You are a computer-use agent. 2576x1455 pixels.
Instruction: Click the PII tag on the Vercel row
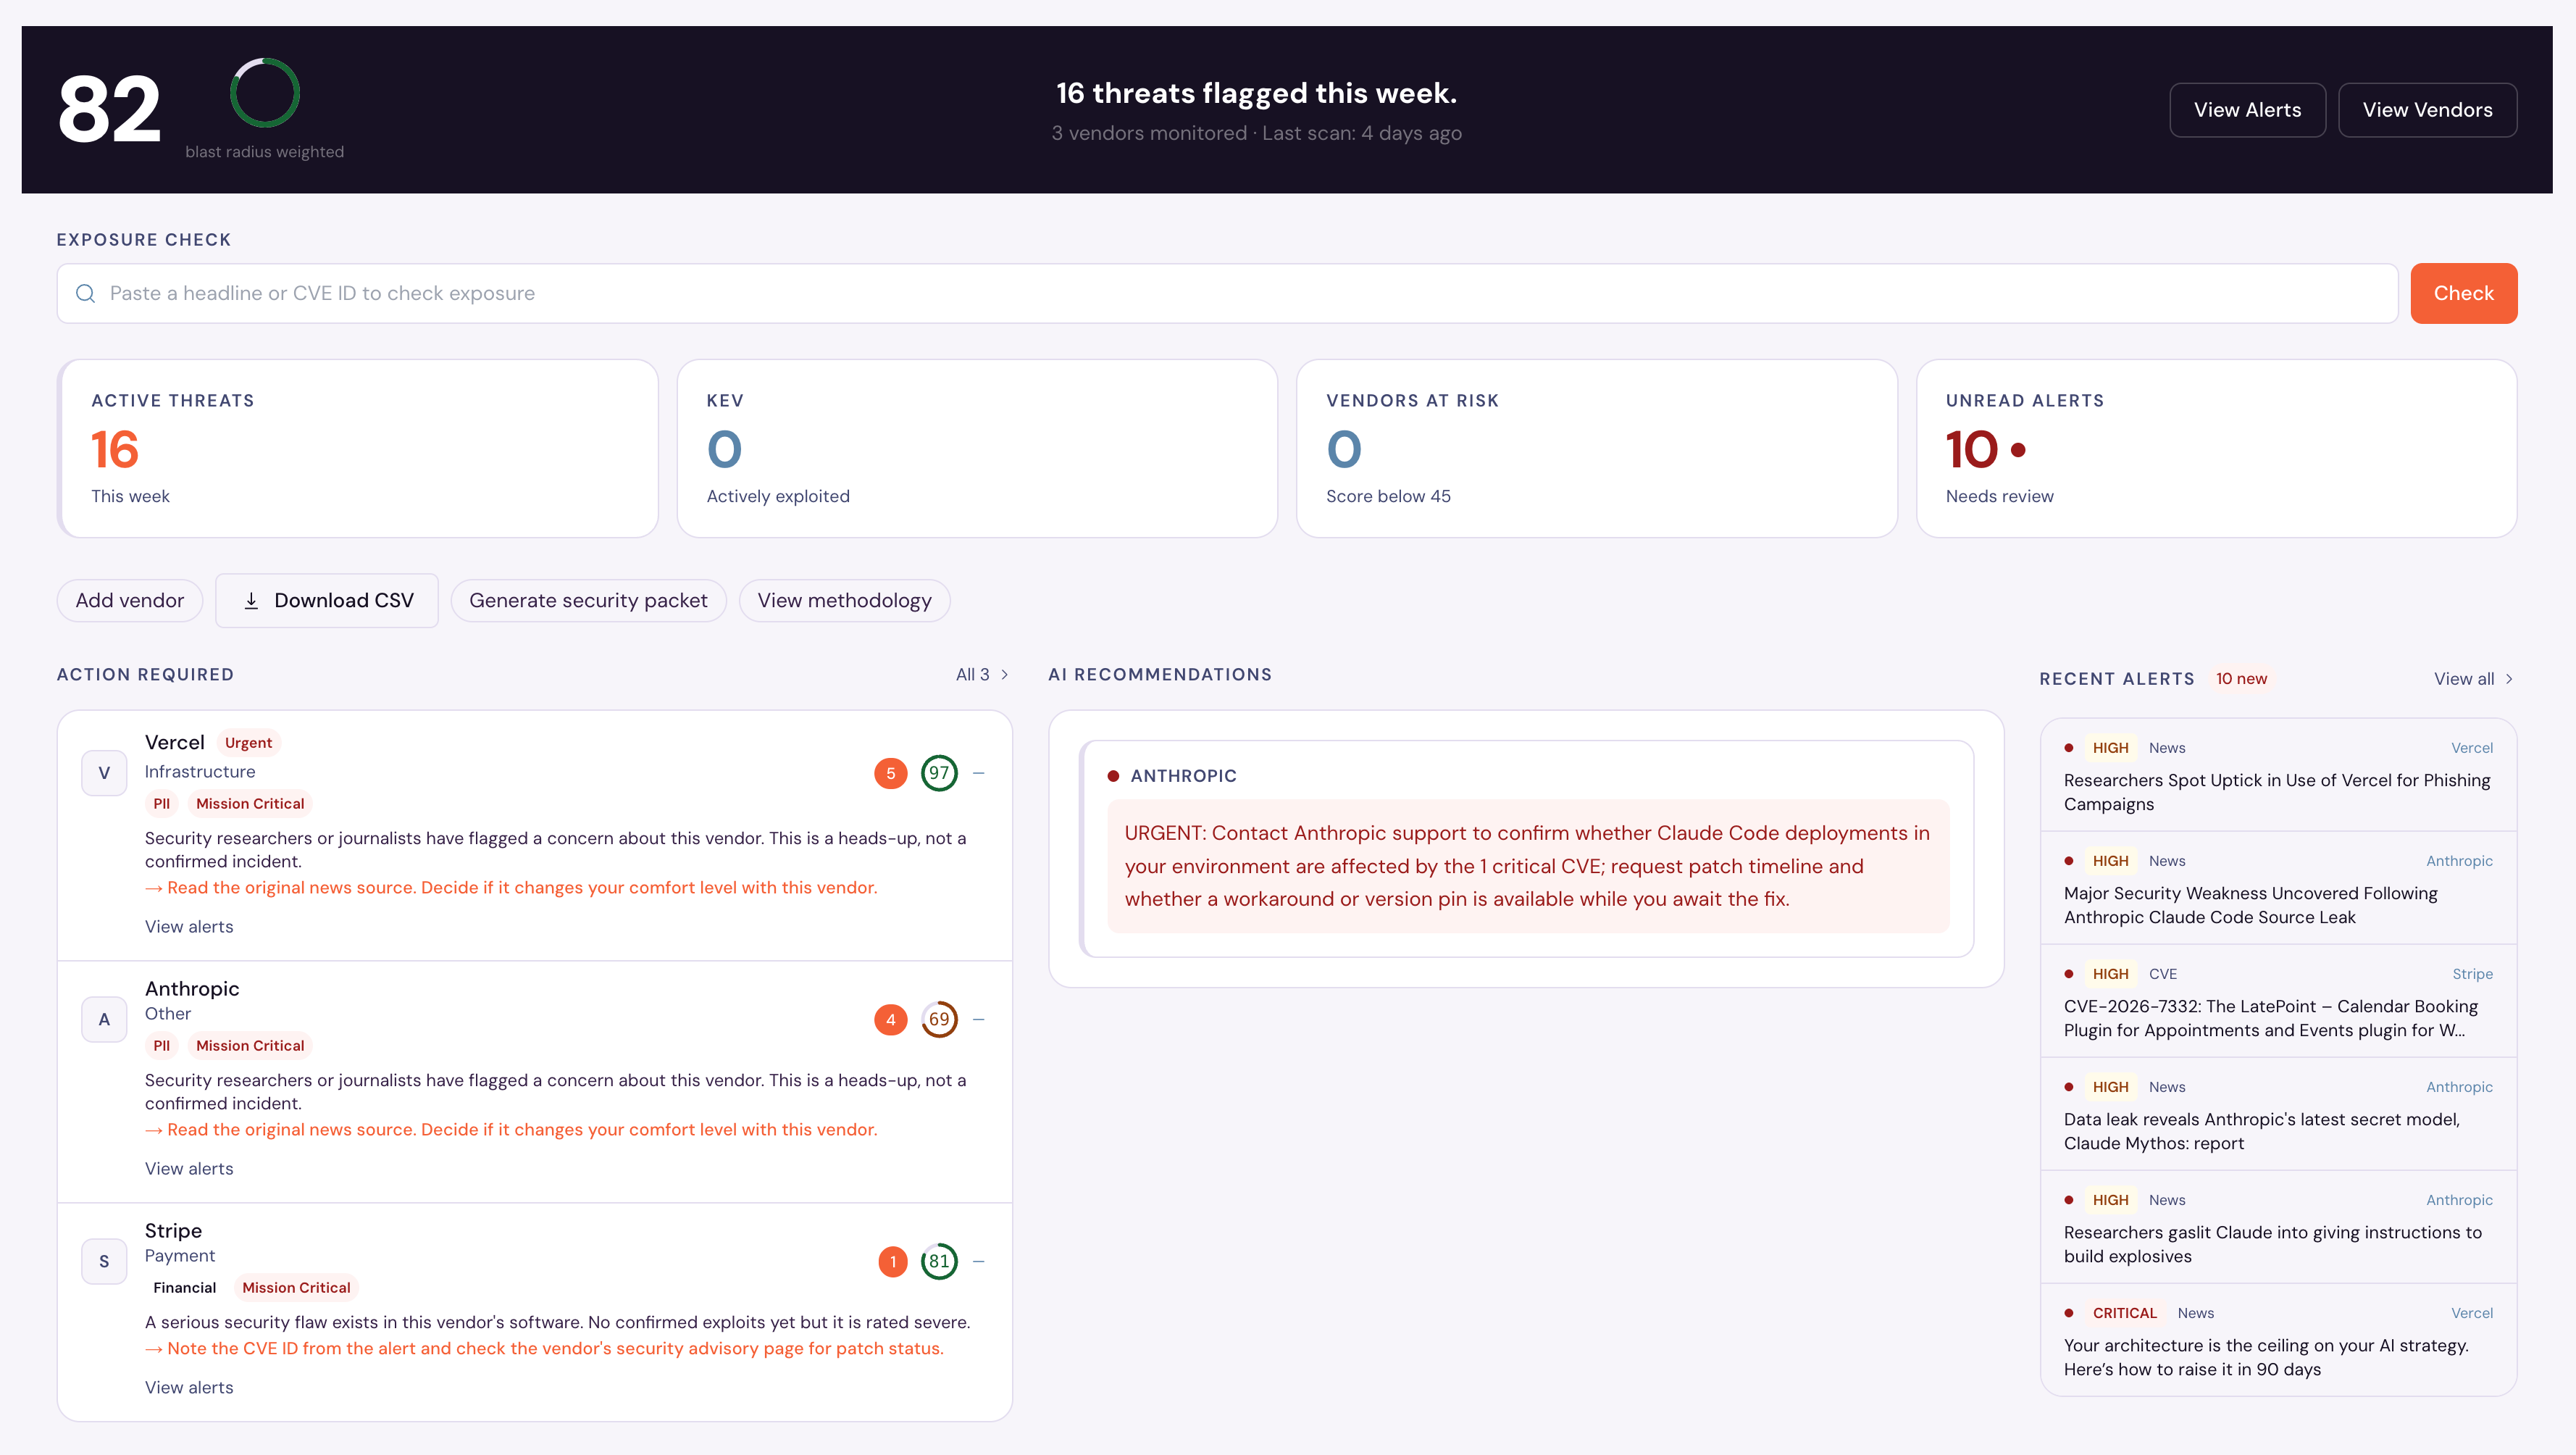pos(162,803)
